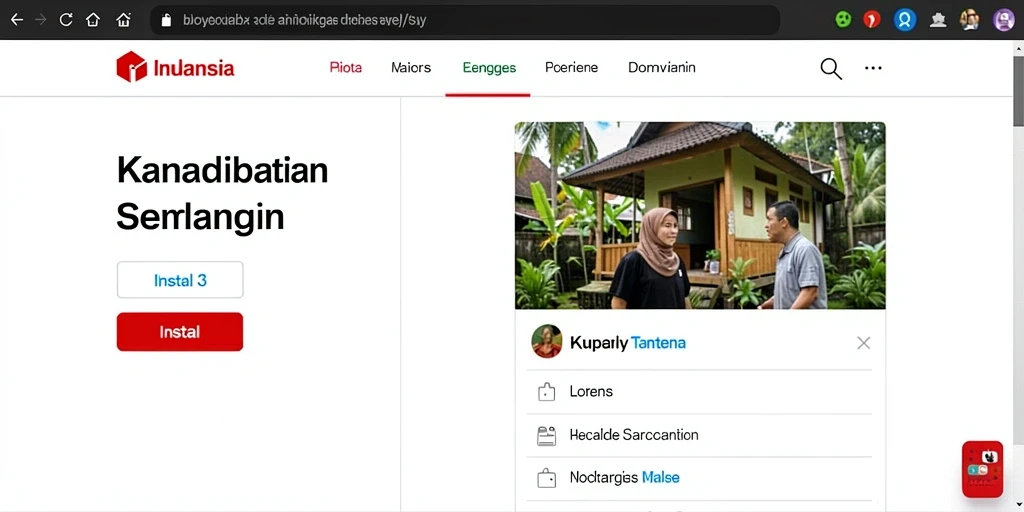
Task: Open the Piota nav item
Action: point(345,67)
